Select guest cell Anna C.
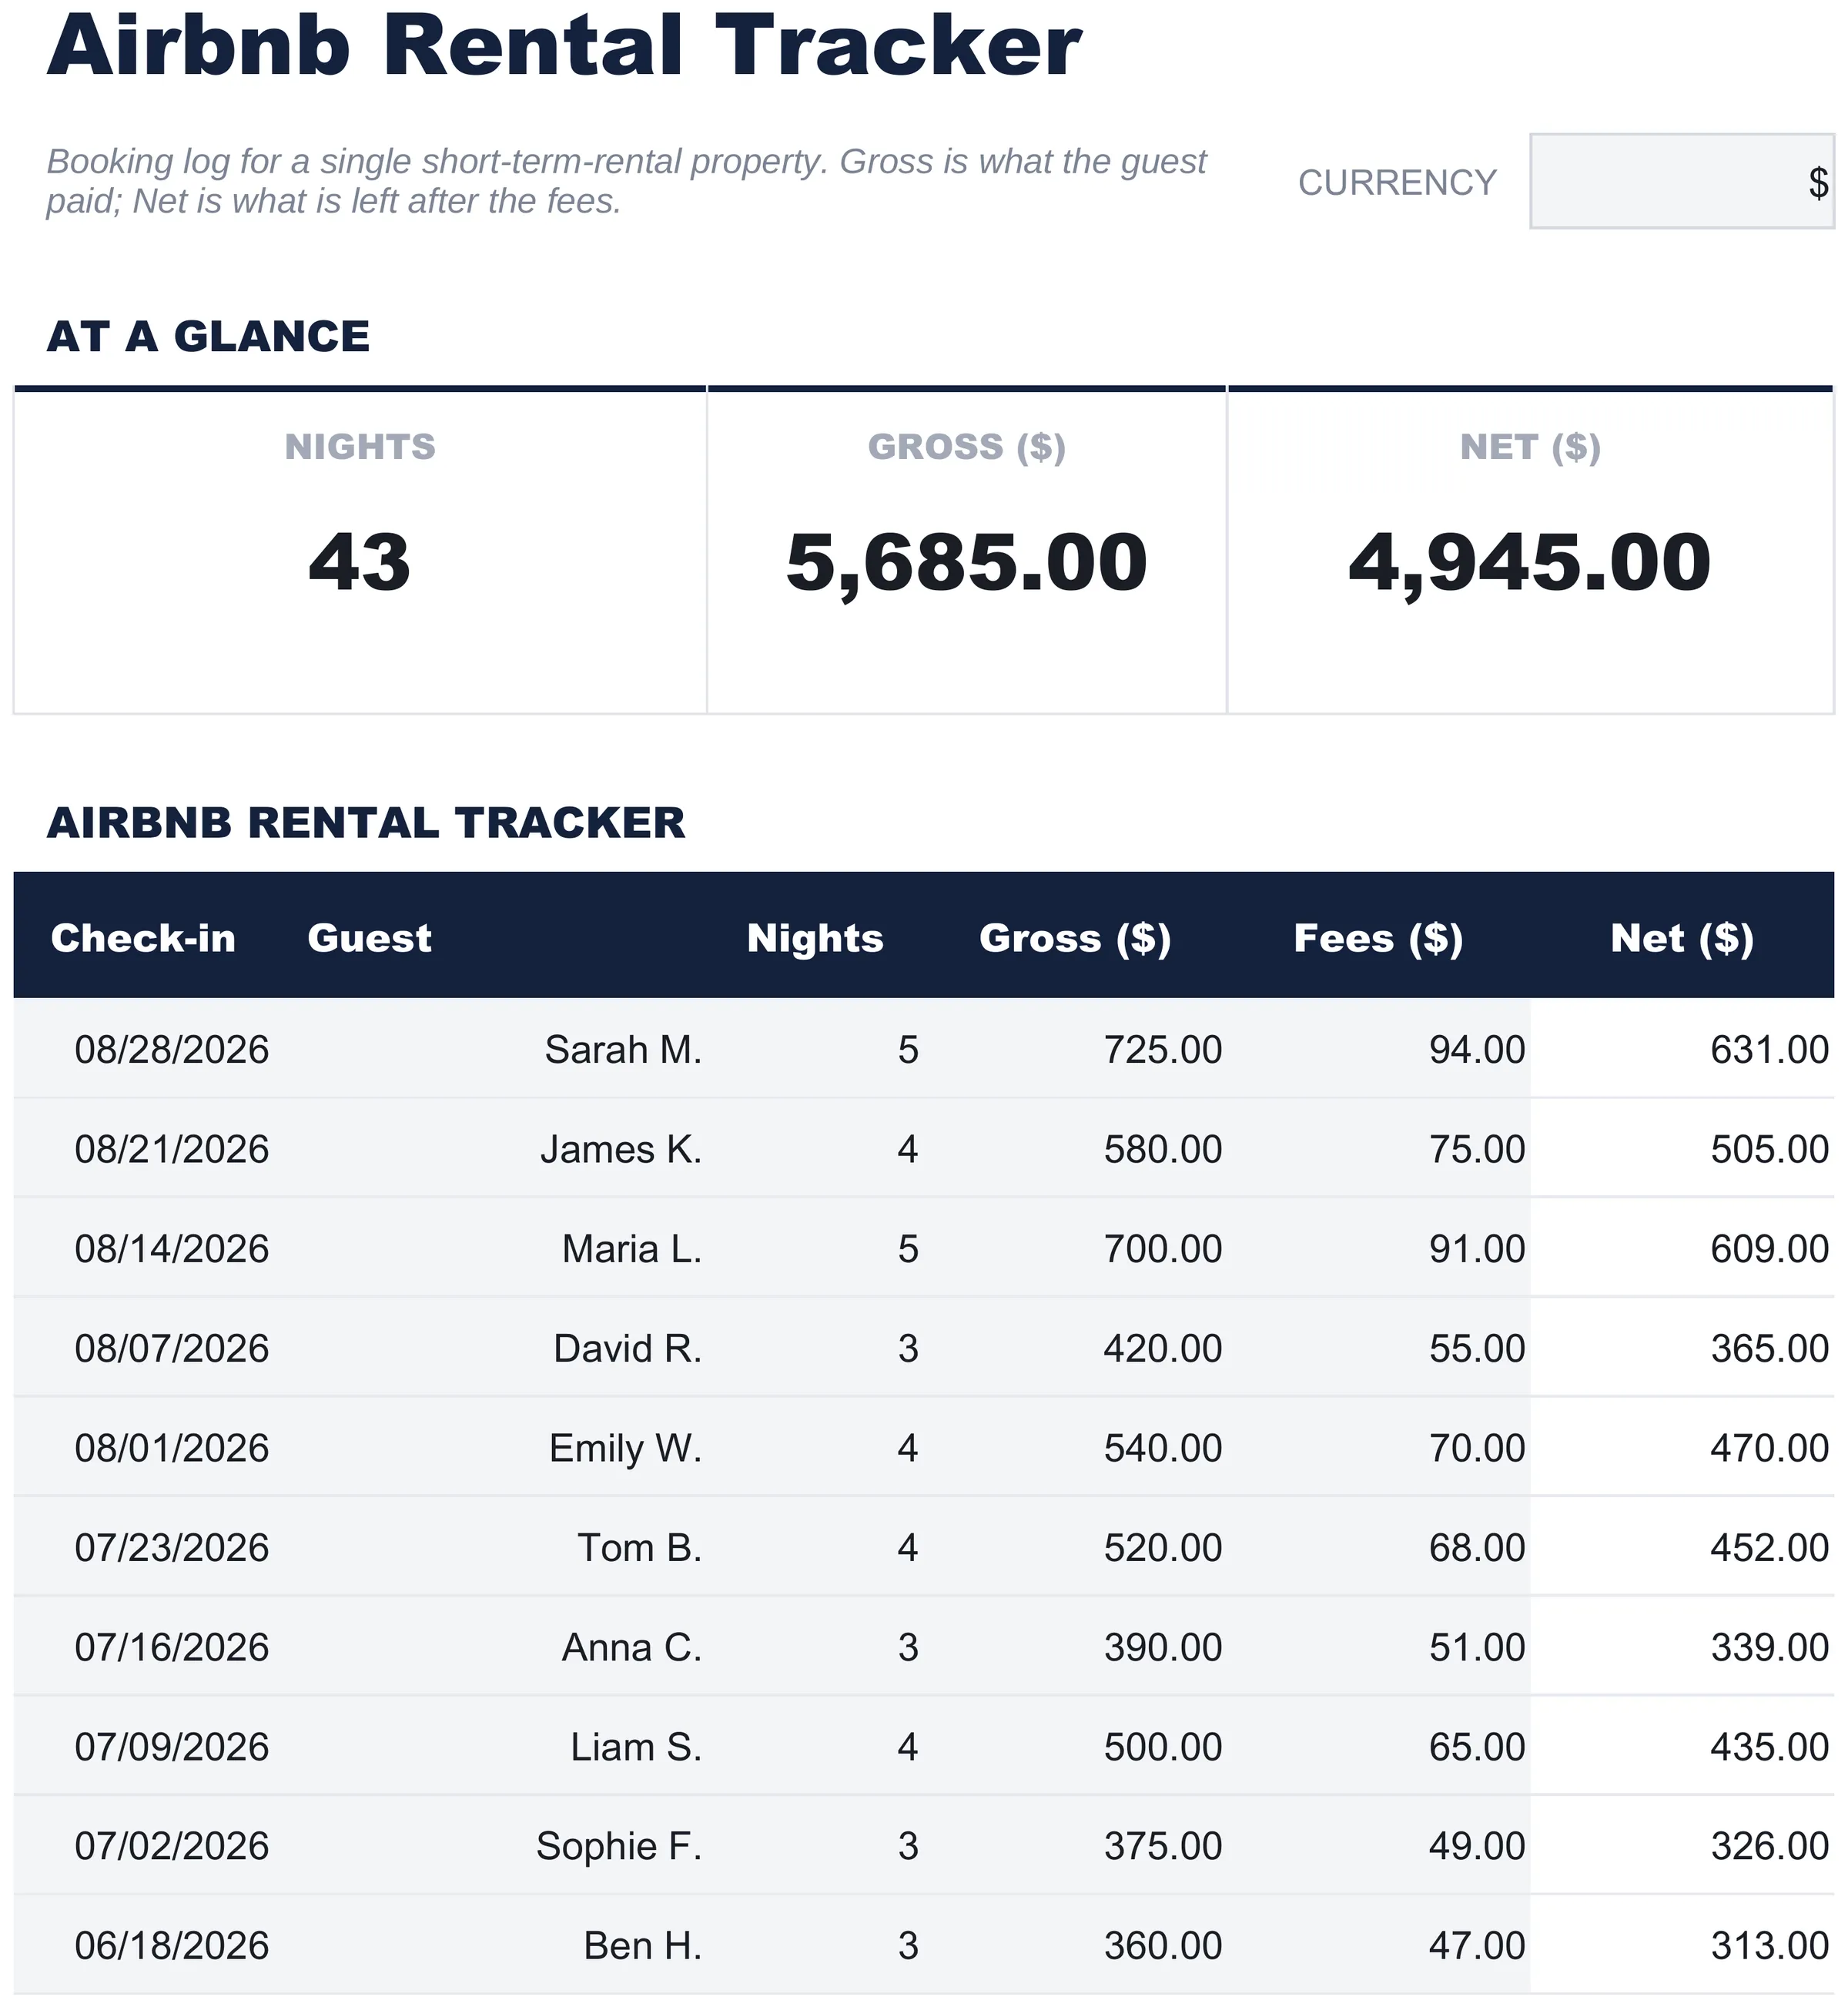The image size is (1848, 2007). [x=632, y=1647]
